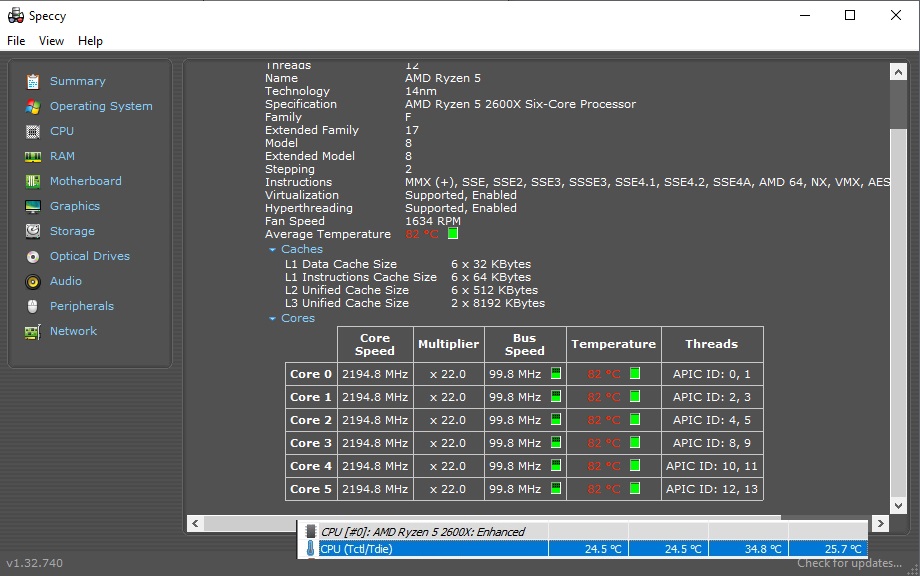Click chip icon beside CPU [#0] overlay row
The width and height of the screenshot is (920, 576).
pyautogui.click(x=311, y=531)
